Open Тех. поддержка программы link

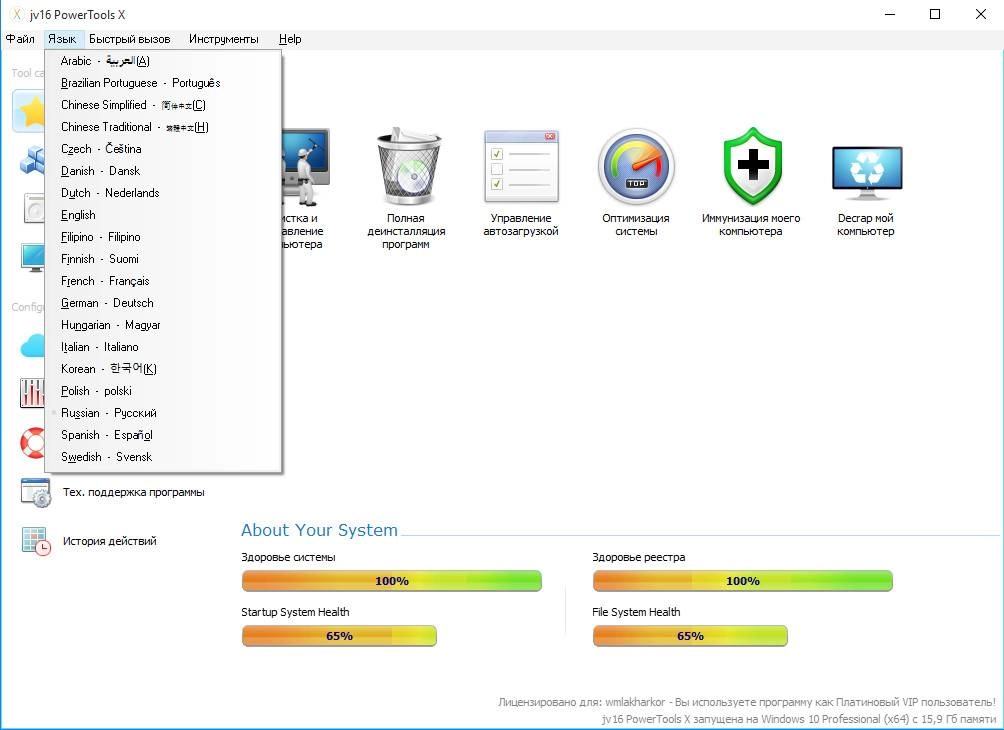pos(133,492)
